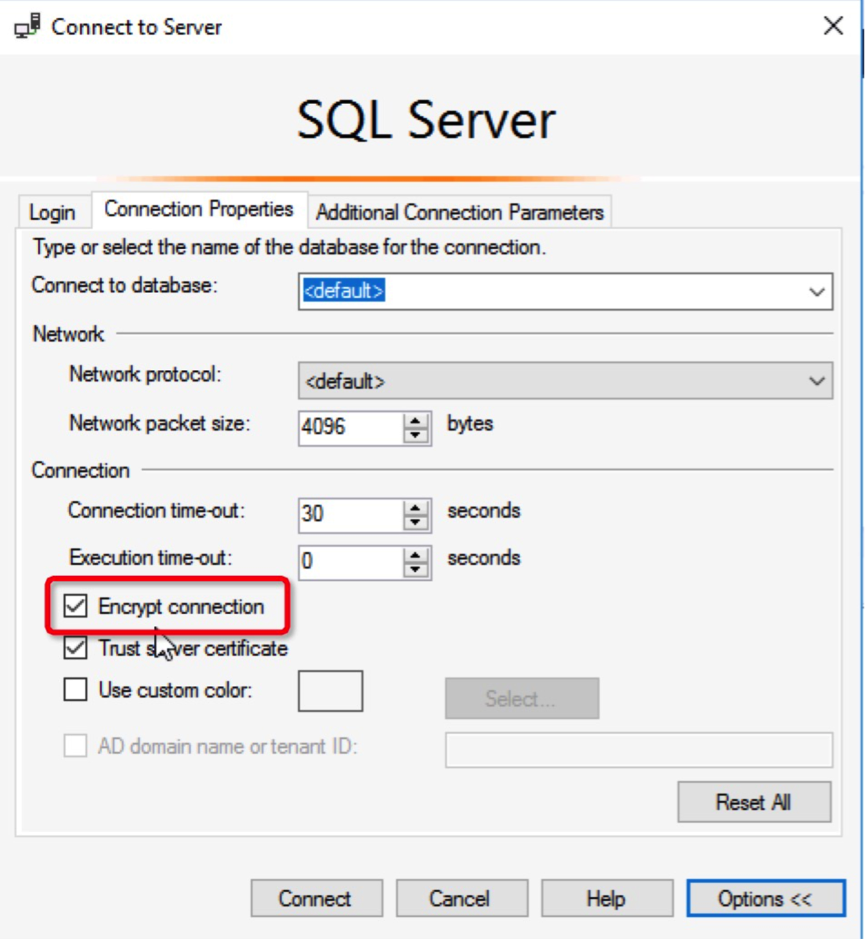
Task: Enable the Use custom color checkbox
Action: pyautogui.click(x=76, y=690)
